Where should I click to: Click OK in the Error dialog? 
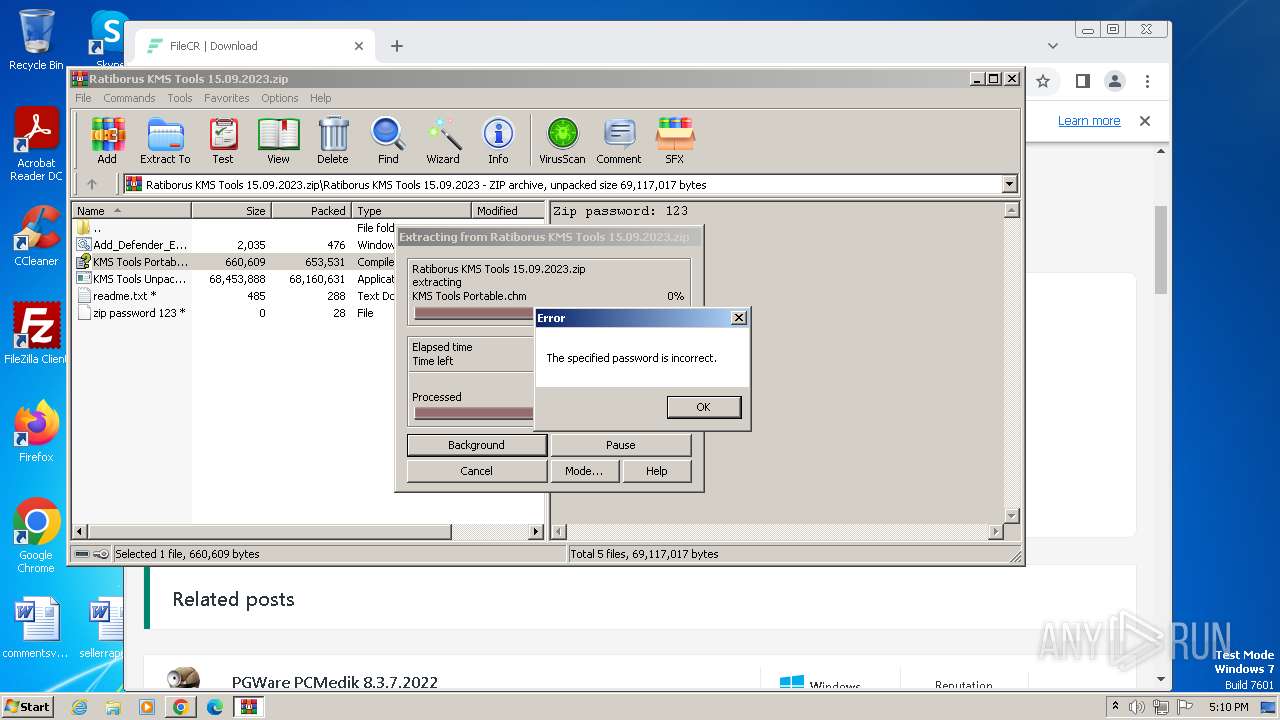tap(703, 407)
